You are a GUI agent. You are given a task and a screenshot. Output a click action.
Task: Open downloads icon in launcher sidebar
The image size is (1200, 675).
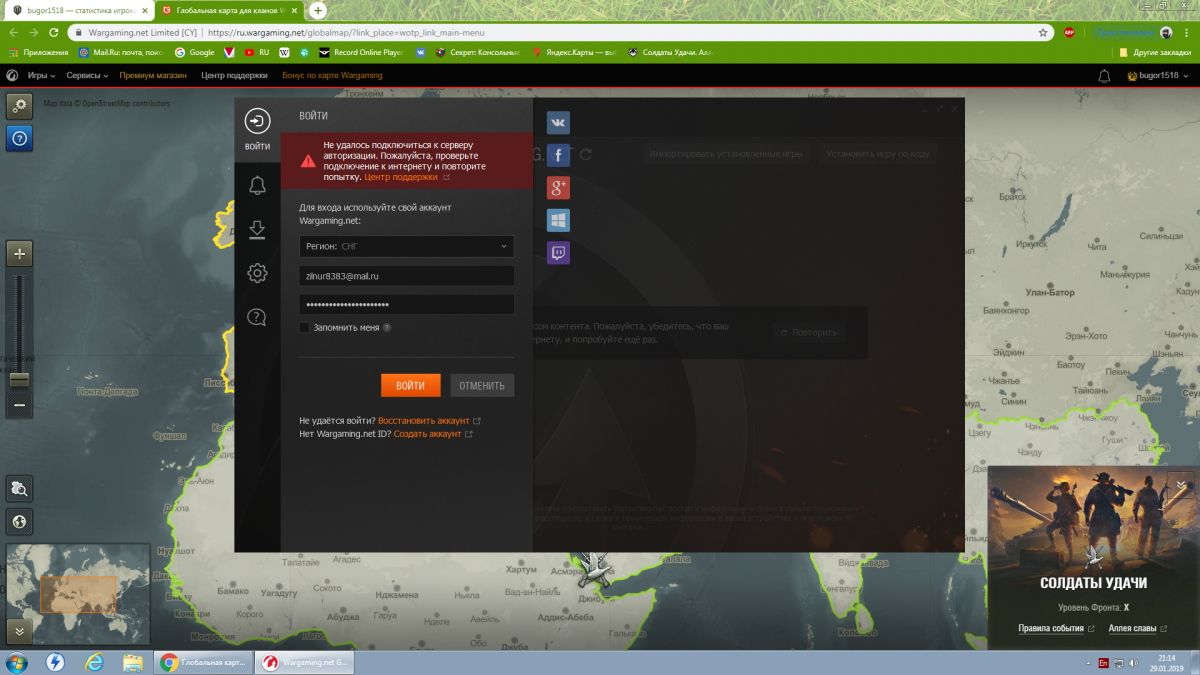point(257,230)
